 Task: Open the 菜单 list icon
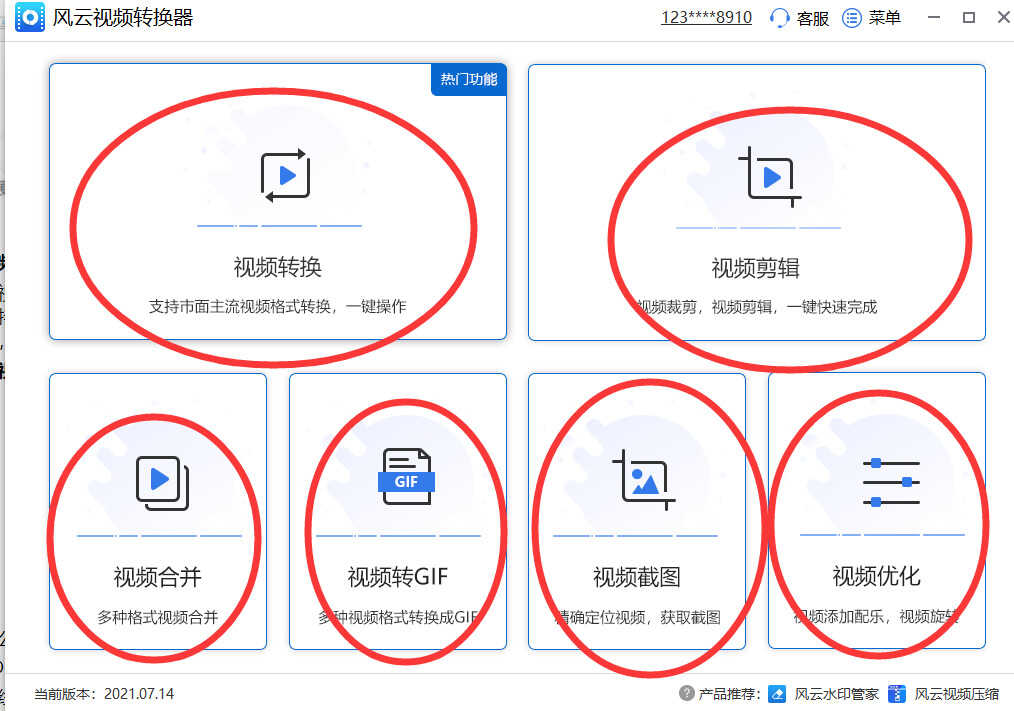(x=852, y=17)
